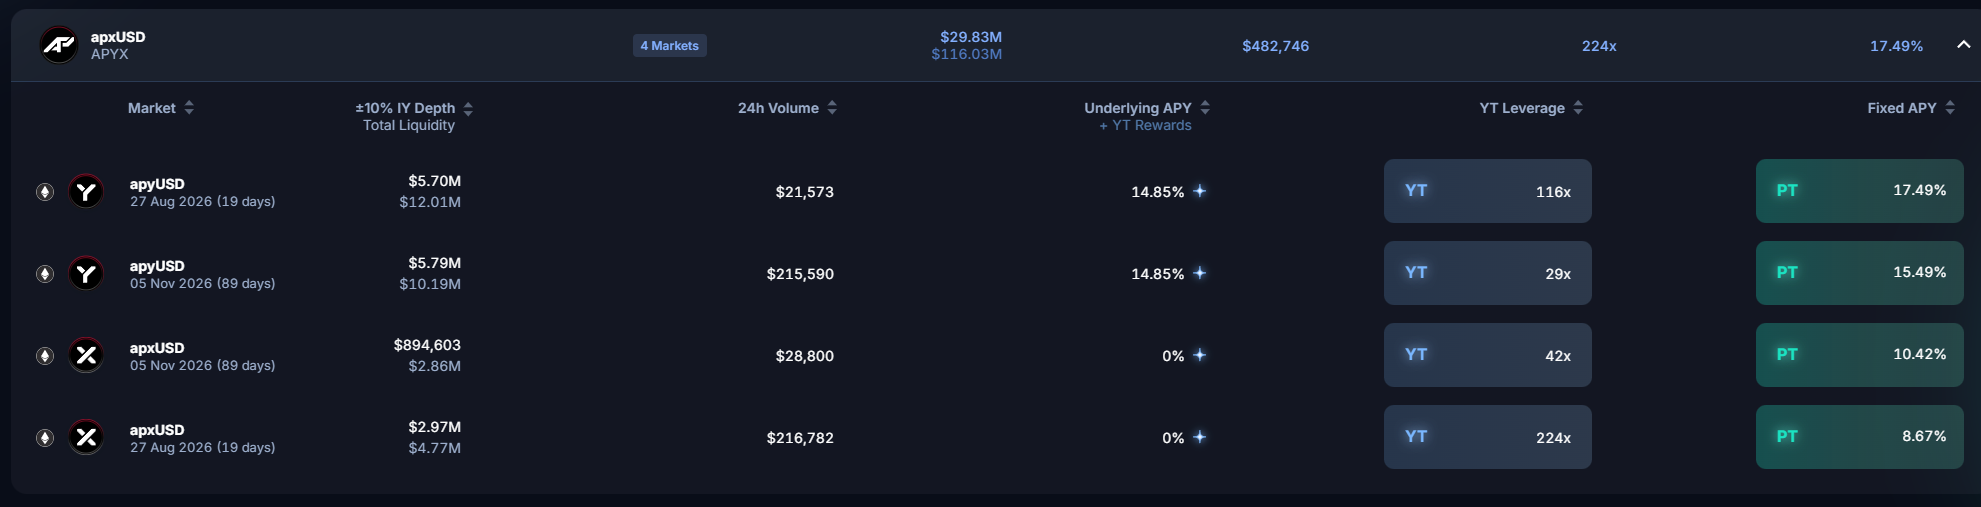Open YT 116x for apyUSD 27 Aug
The height and width of the screenshot is (507, 1981).
point(1488,191)
